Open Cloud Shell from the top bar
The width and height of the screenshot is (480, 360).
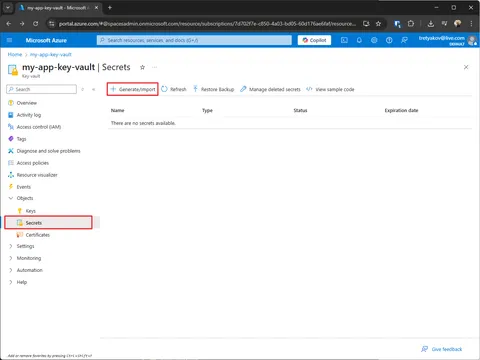click(x=344, y=40)
